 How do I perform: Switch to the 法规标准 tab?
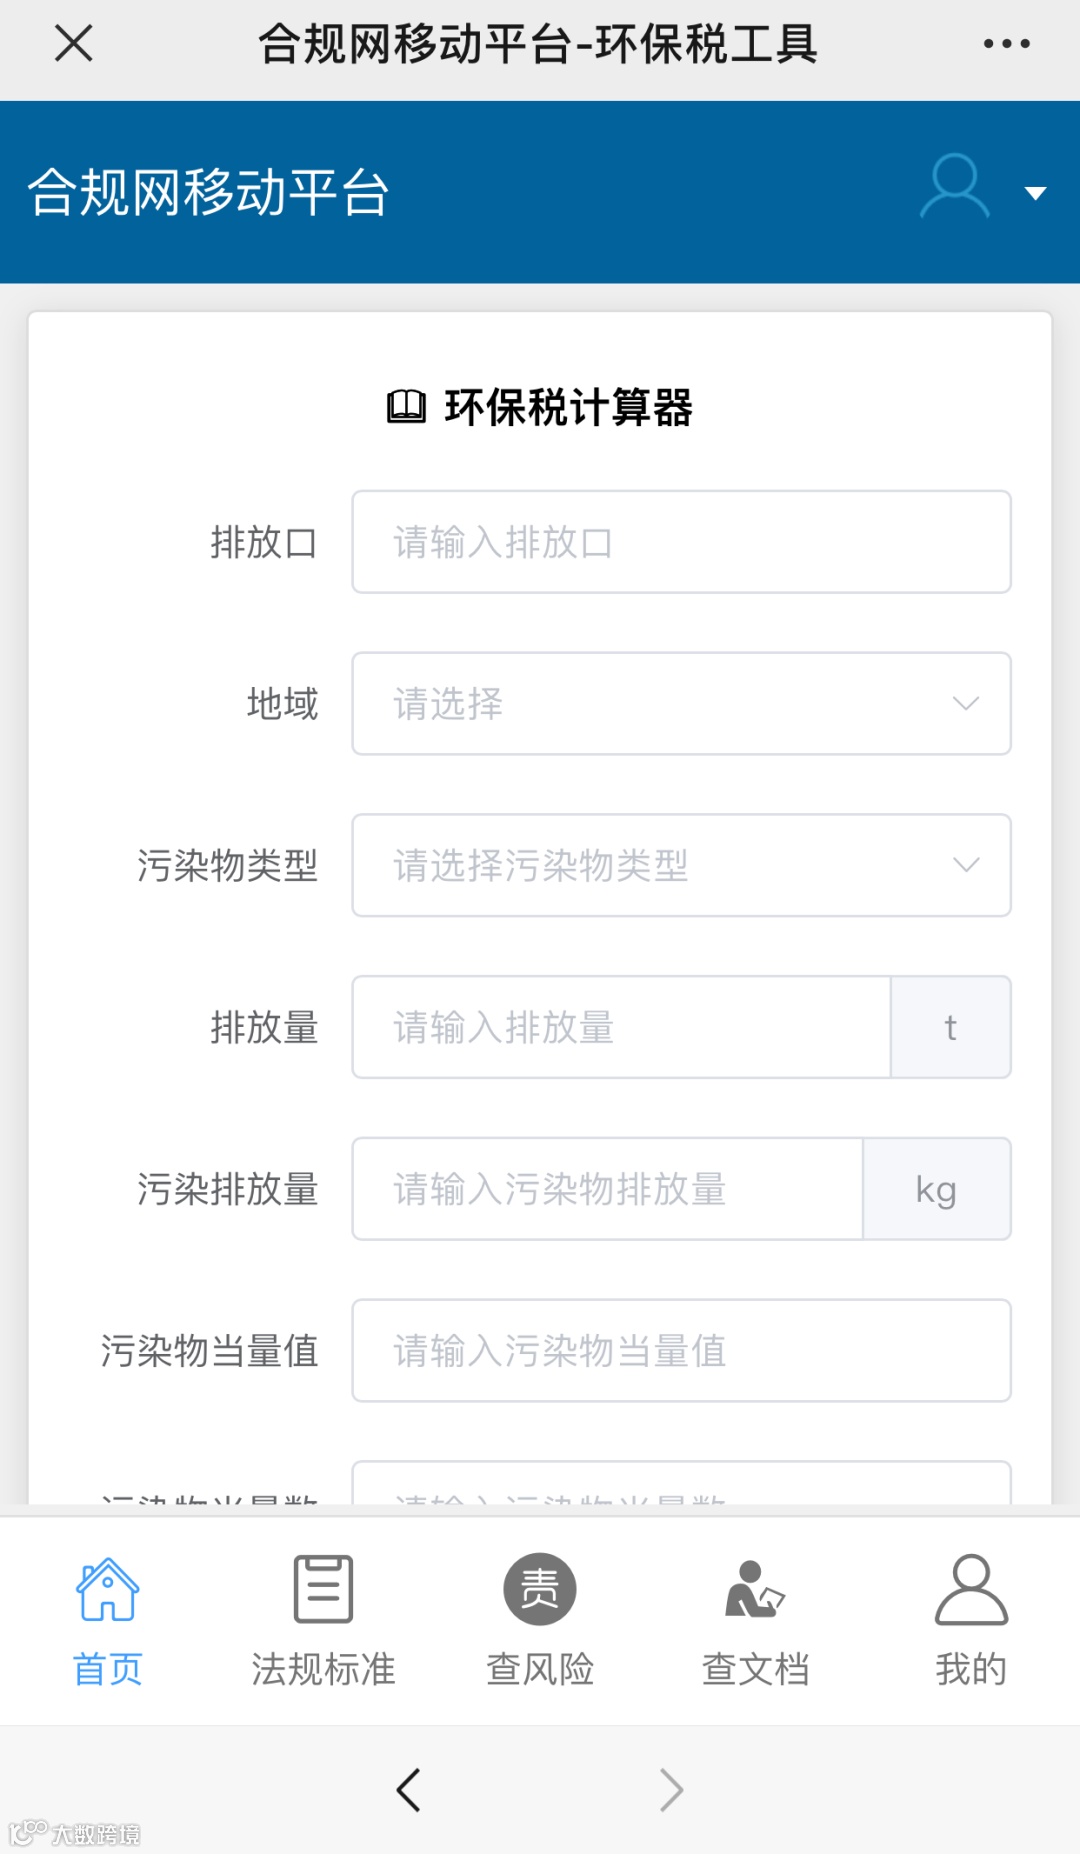pos(323,1620)
